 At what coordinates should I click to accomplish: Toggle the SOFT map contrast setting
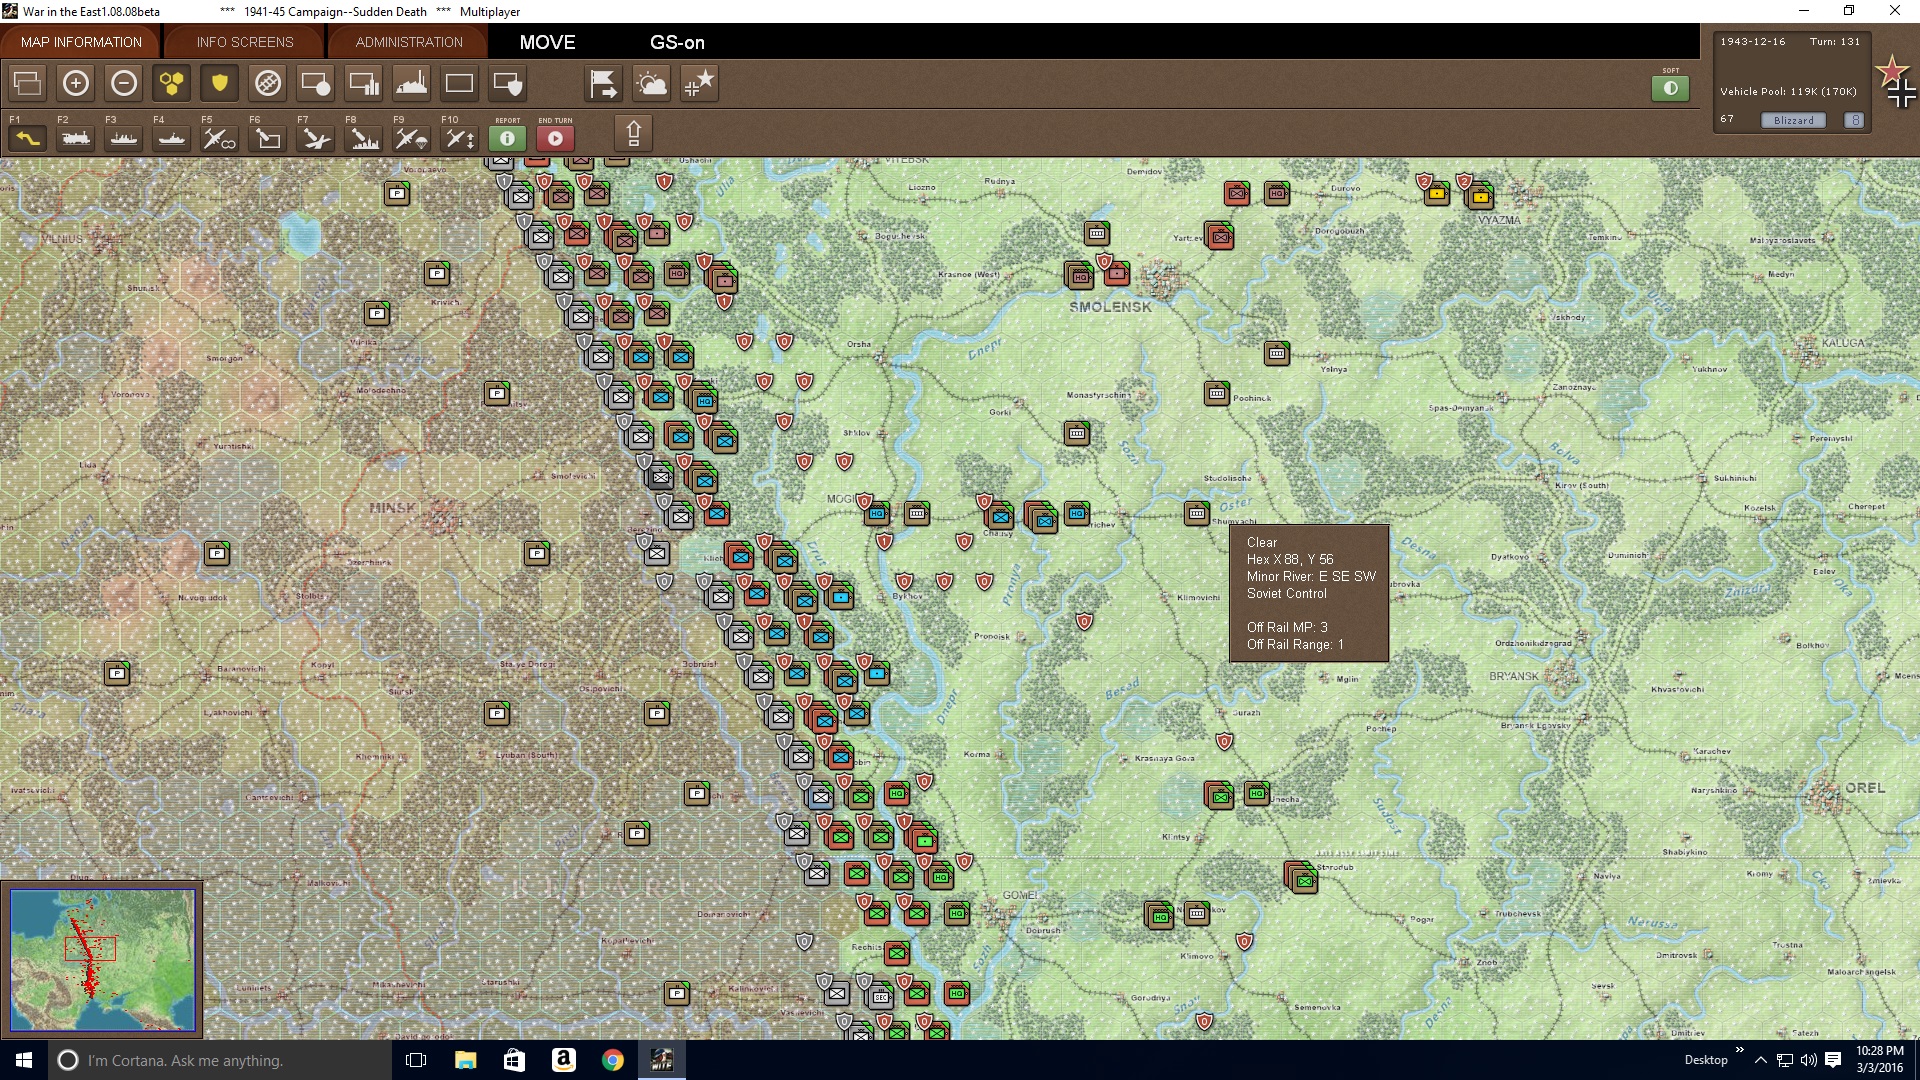1668,88
